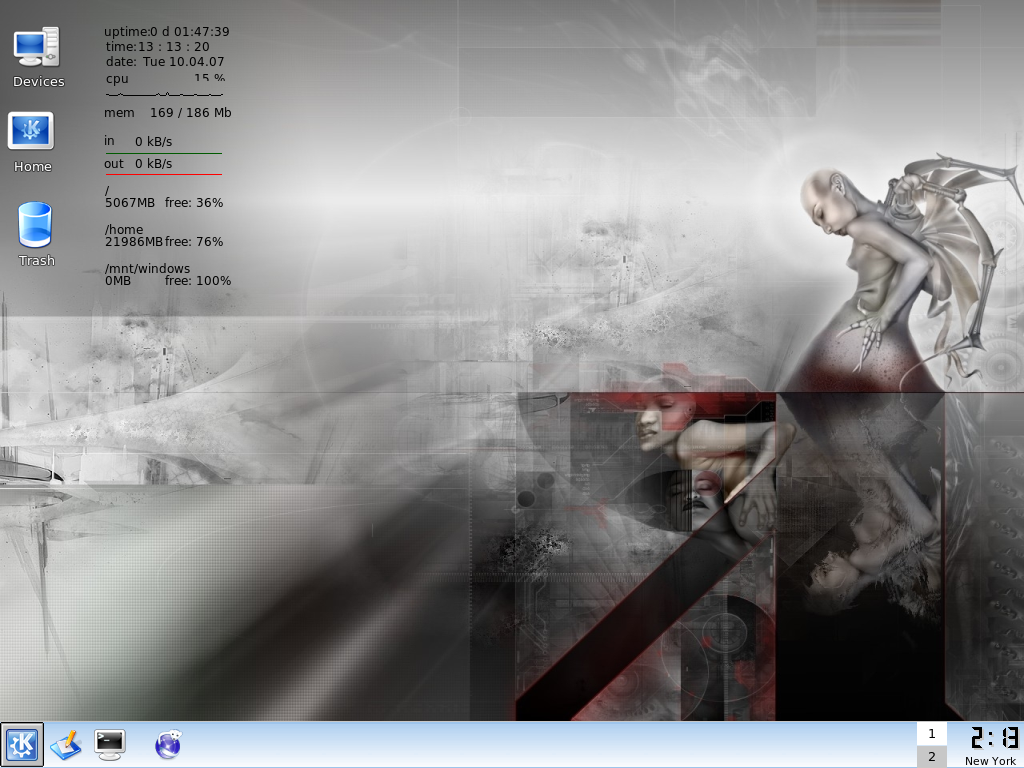
Task: Click the panel digital clock
Action: (x=993, y=738)
